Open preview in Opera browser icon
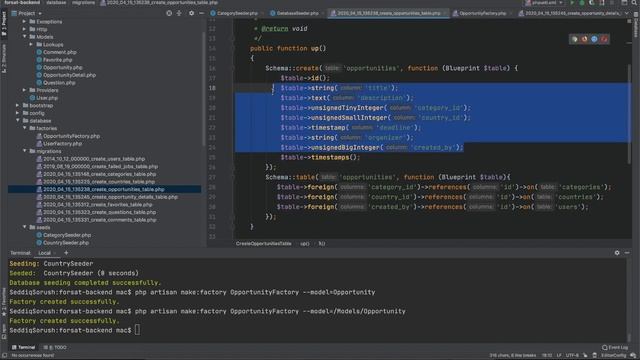Screen dimensions: 640x360 coord(604,39)
